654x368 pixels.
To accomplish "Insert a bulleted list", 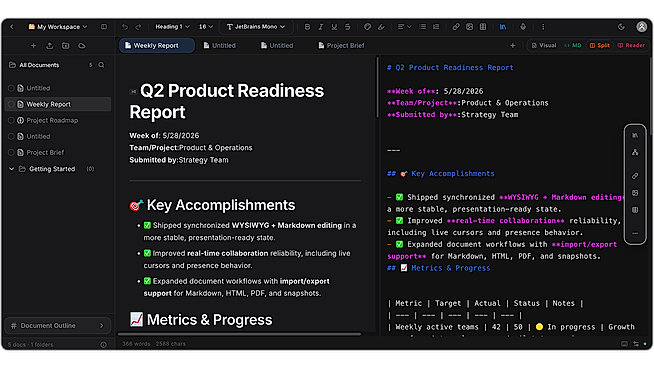I will point(423,27).
